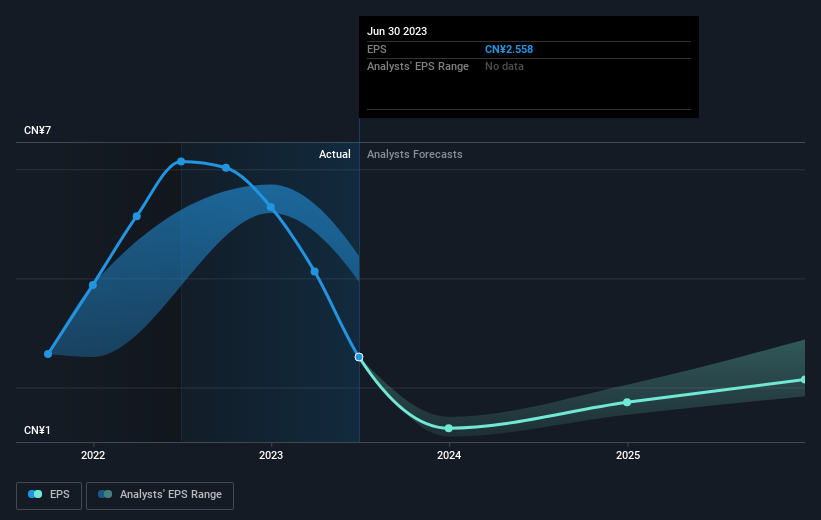Click the 2025 forecast data point
Image resolution: width=821 pixels, height=520 pixels.
pos(627,402)
